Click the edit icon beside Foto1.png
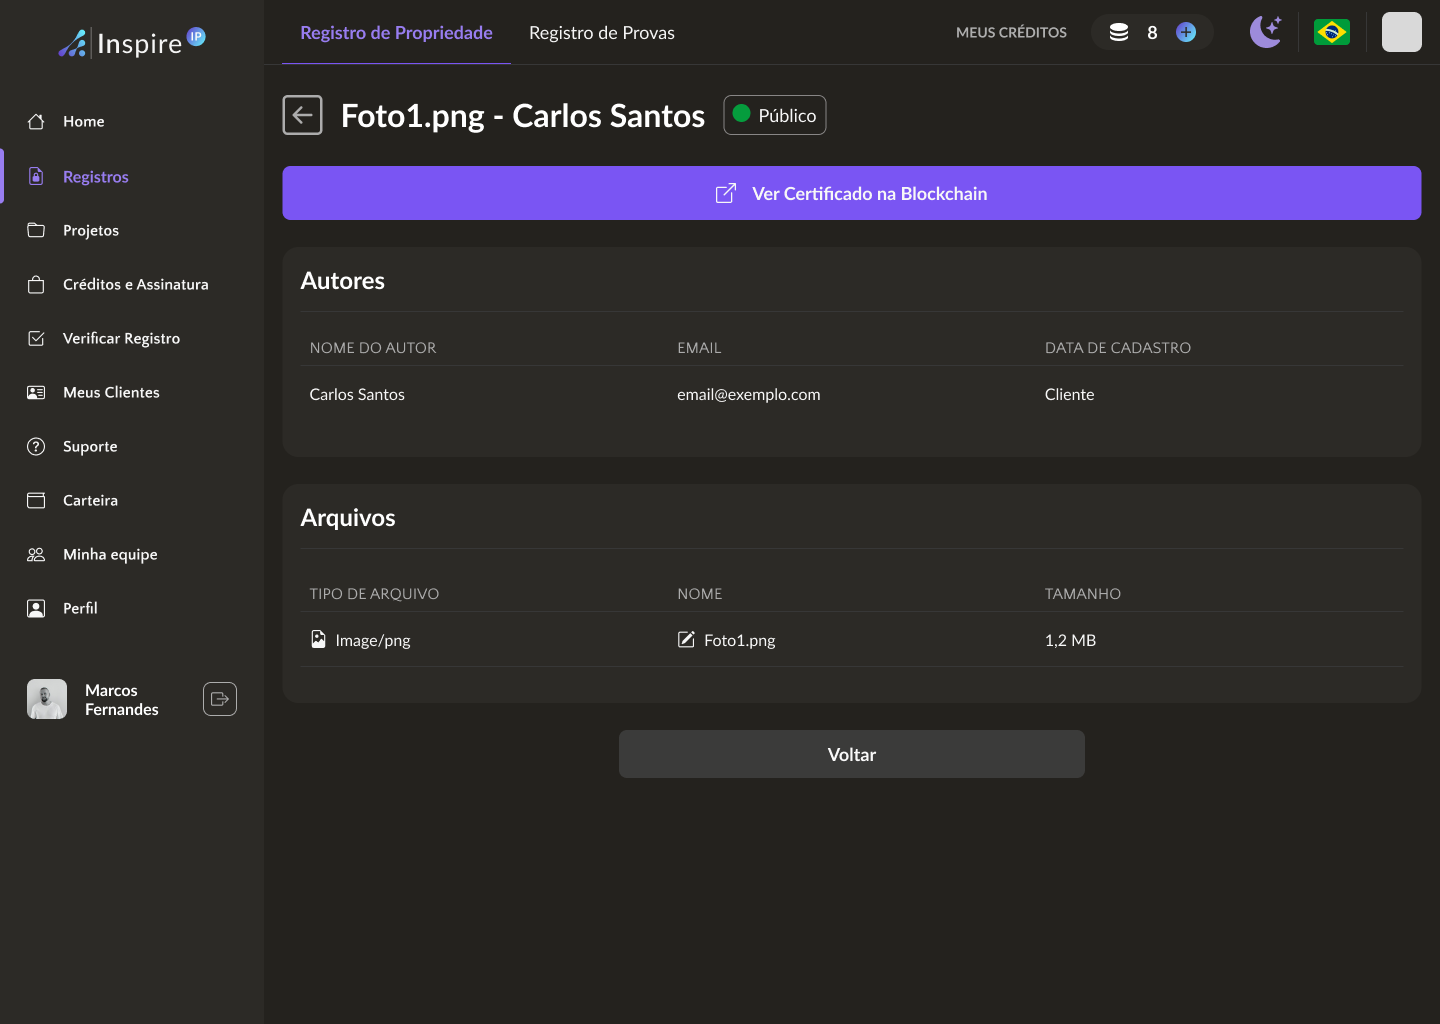Image resolution: width=1440 pixels, height=1024 pixels. click(686, 639)
